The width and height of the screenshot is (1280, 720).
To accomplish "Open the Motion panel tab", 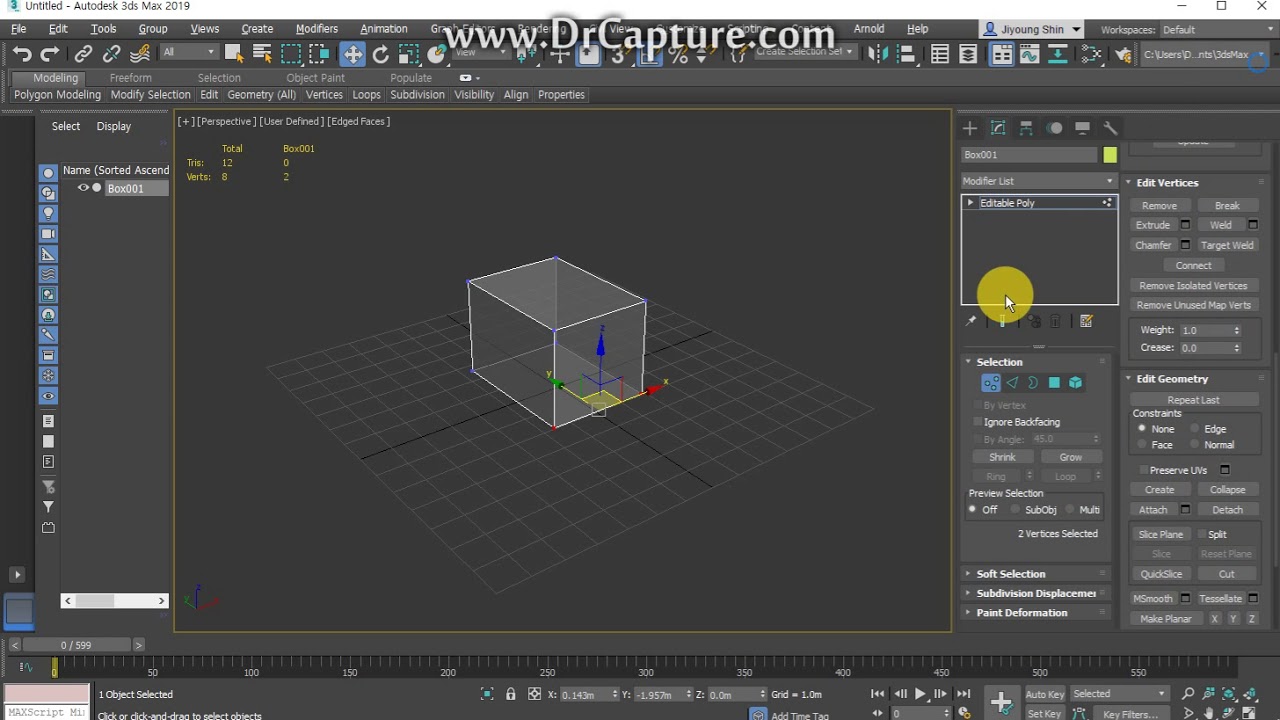I will click(x=1055, y=128).
